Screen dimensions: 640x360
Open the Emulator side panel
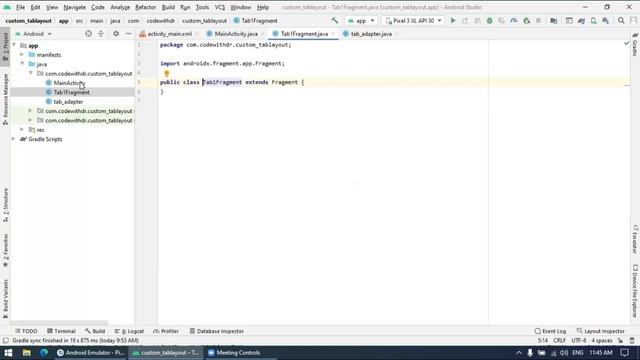pos(635,240)
